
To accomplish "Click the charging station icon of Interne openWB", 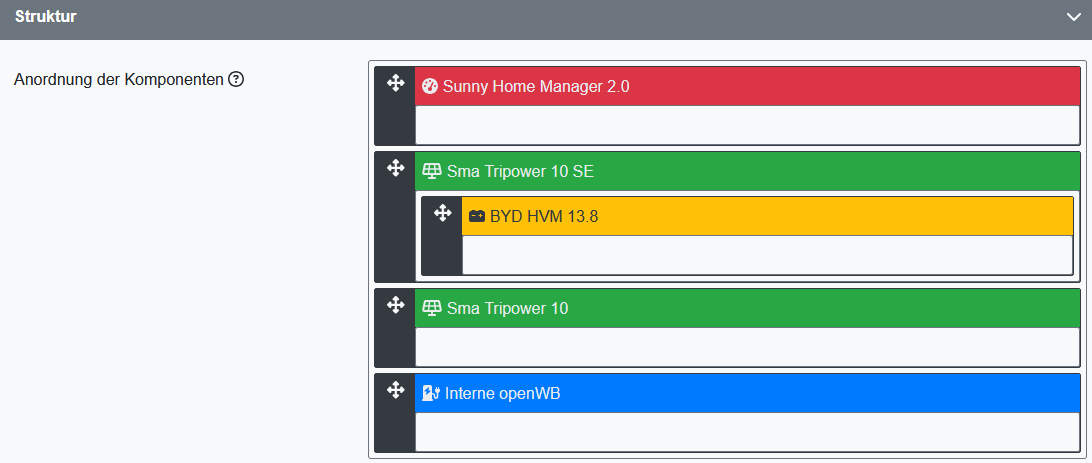I will 431,394.
